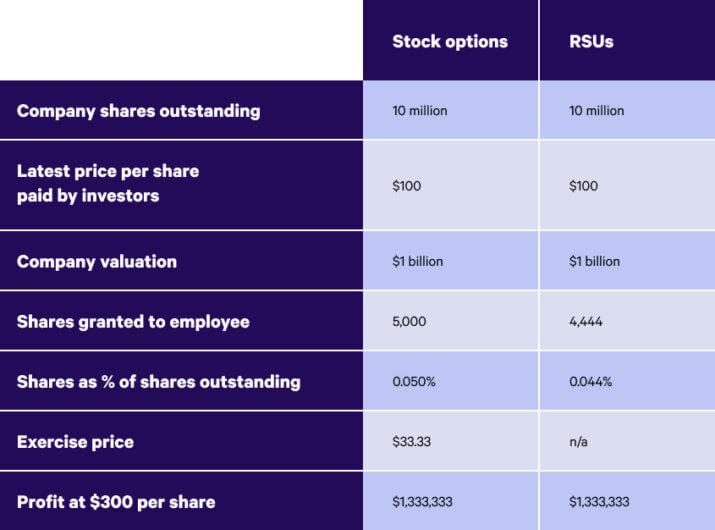Click the Exercise price row label
Image resolution: width=715 pixels, height=530 pixels.
[x=75, y=442]
